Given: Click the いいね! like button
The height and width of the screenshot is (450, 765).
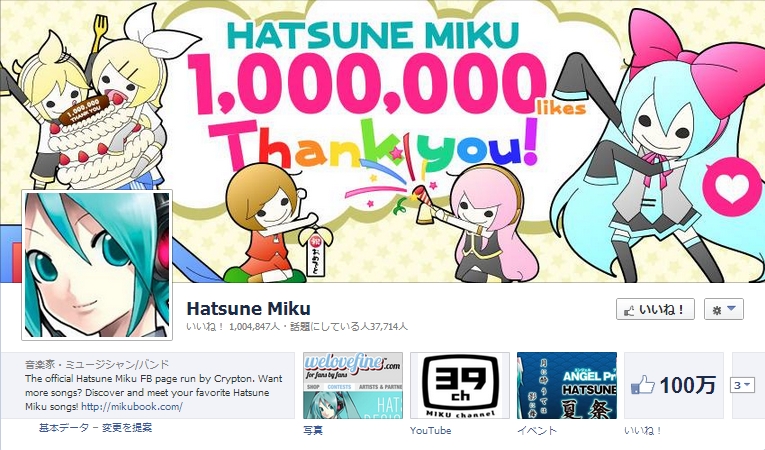Looking at the screenshot, I should (655, 309).
